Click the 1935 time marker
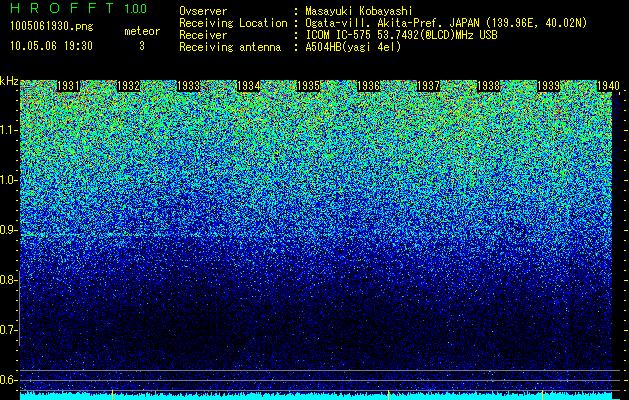 (x=308, y=86)
